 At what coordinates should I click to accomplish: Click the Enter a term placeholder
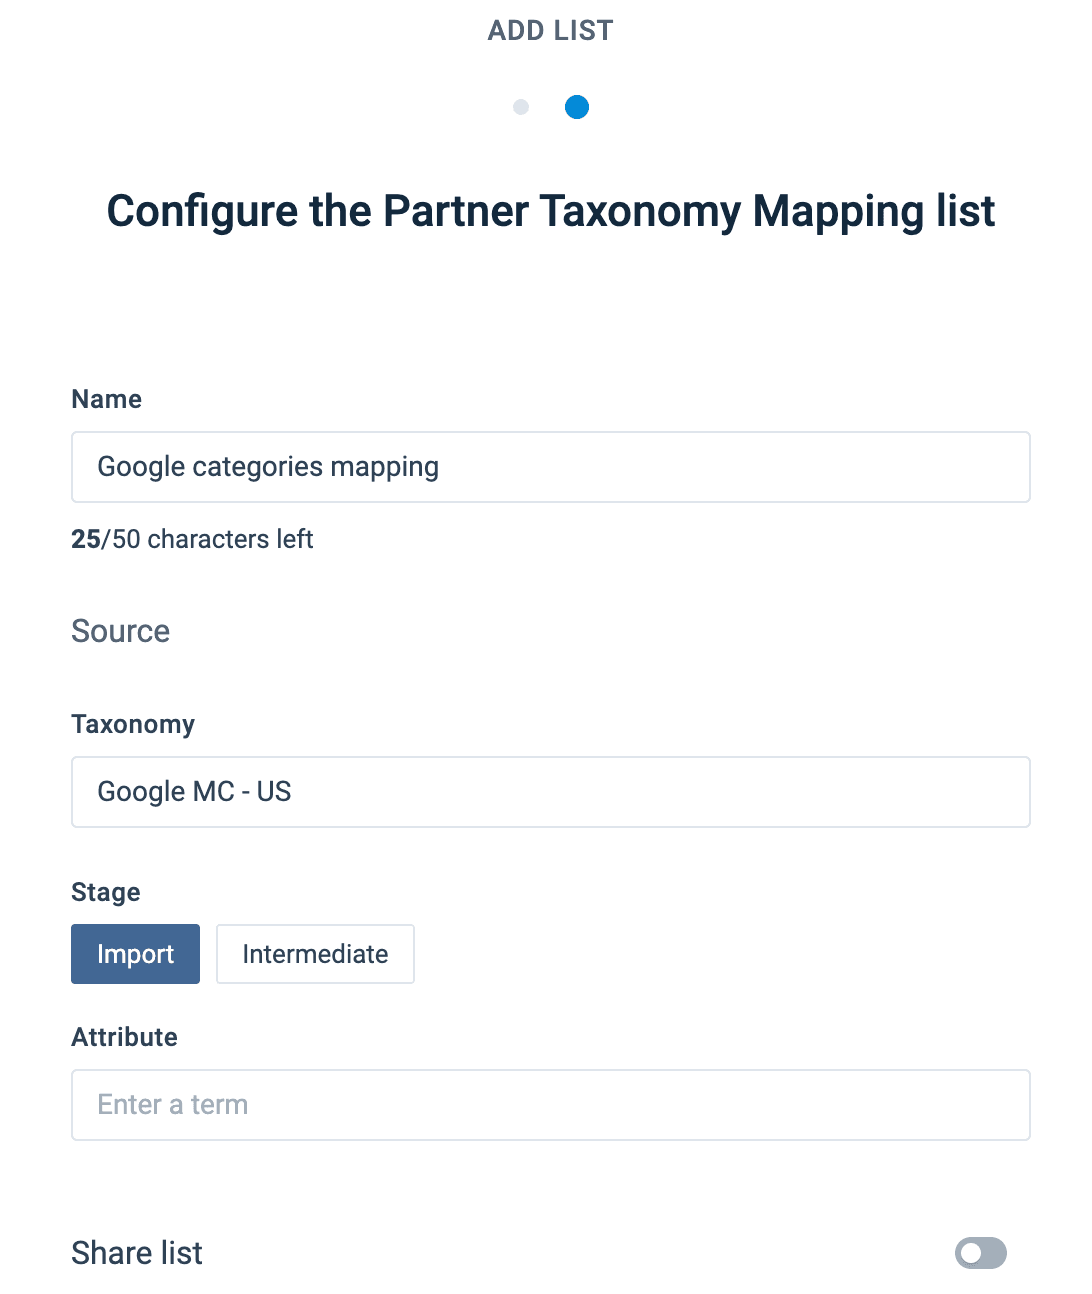point(173,1105)
